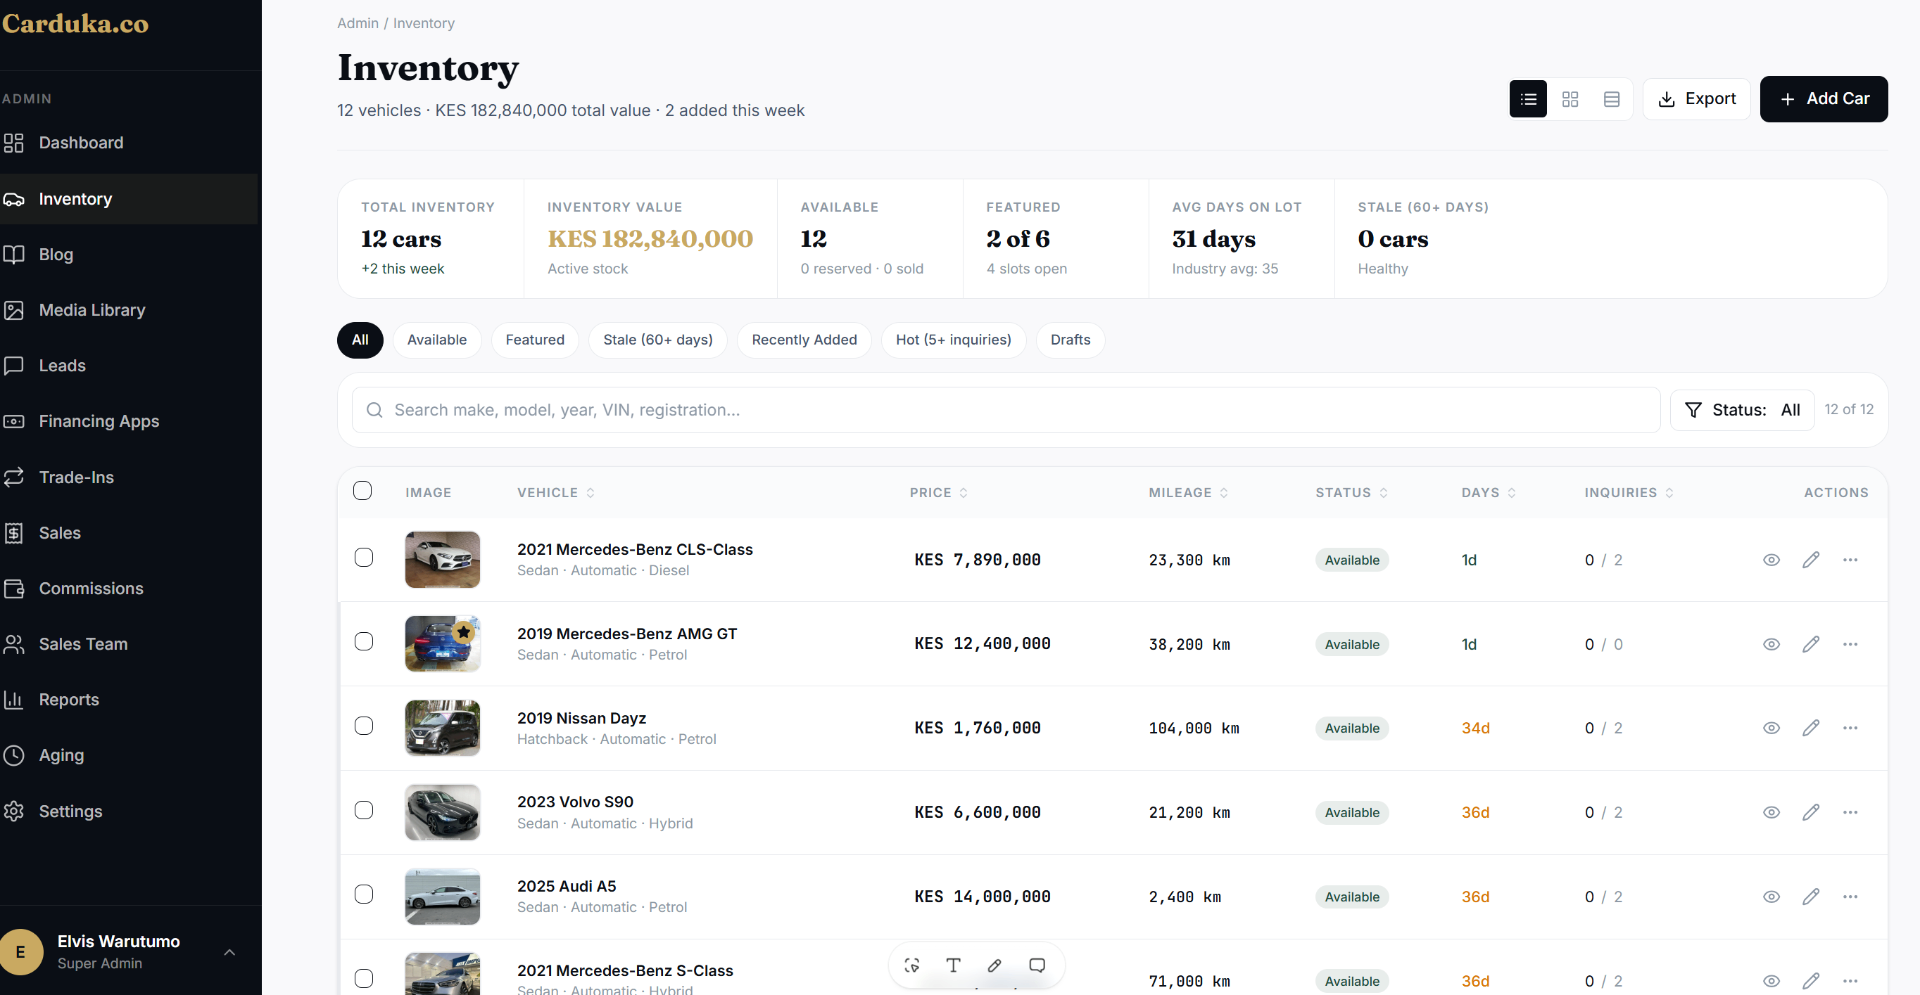1920x995 pixels.
Task: Open Sales Team in sidebar
Action: click(129, 644)
